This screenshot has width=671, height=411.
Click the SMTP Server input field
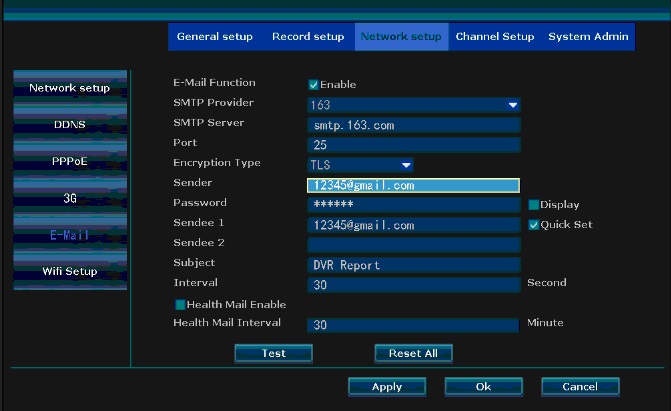(x=414, y=125)
